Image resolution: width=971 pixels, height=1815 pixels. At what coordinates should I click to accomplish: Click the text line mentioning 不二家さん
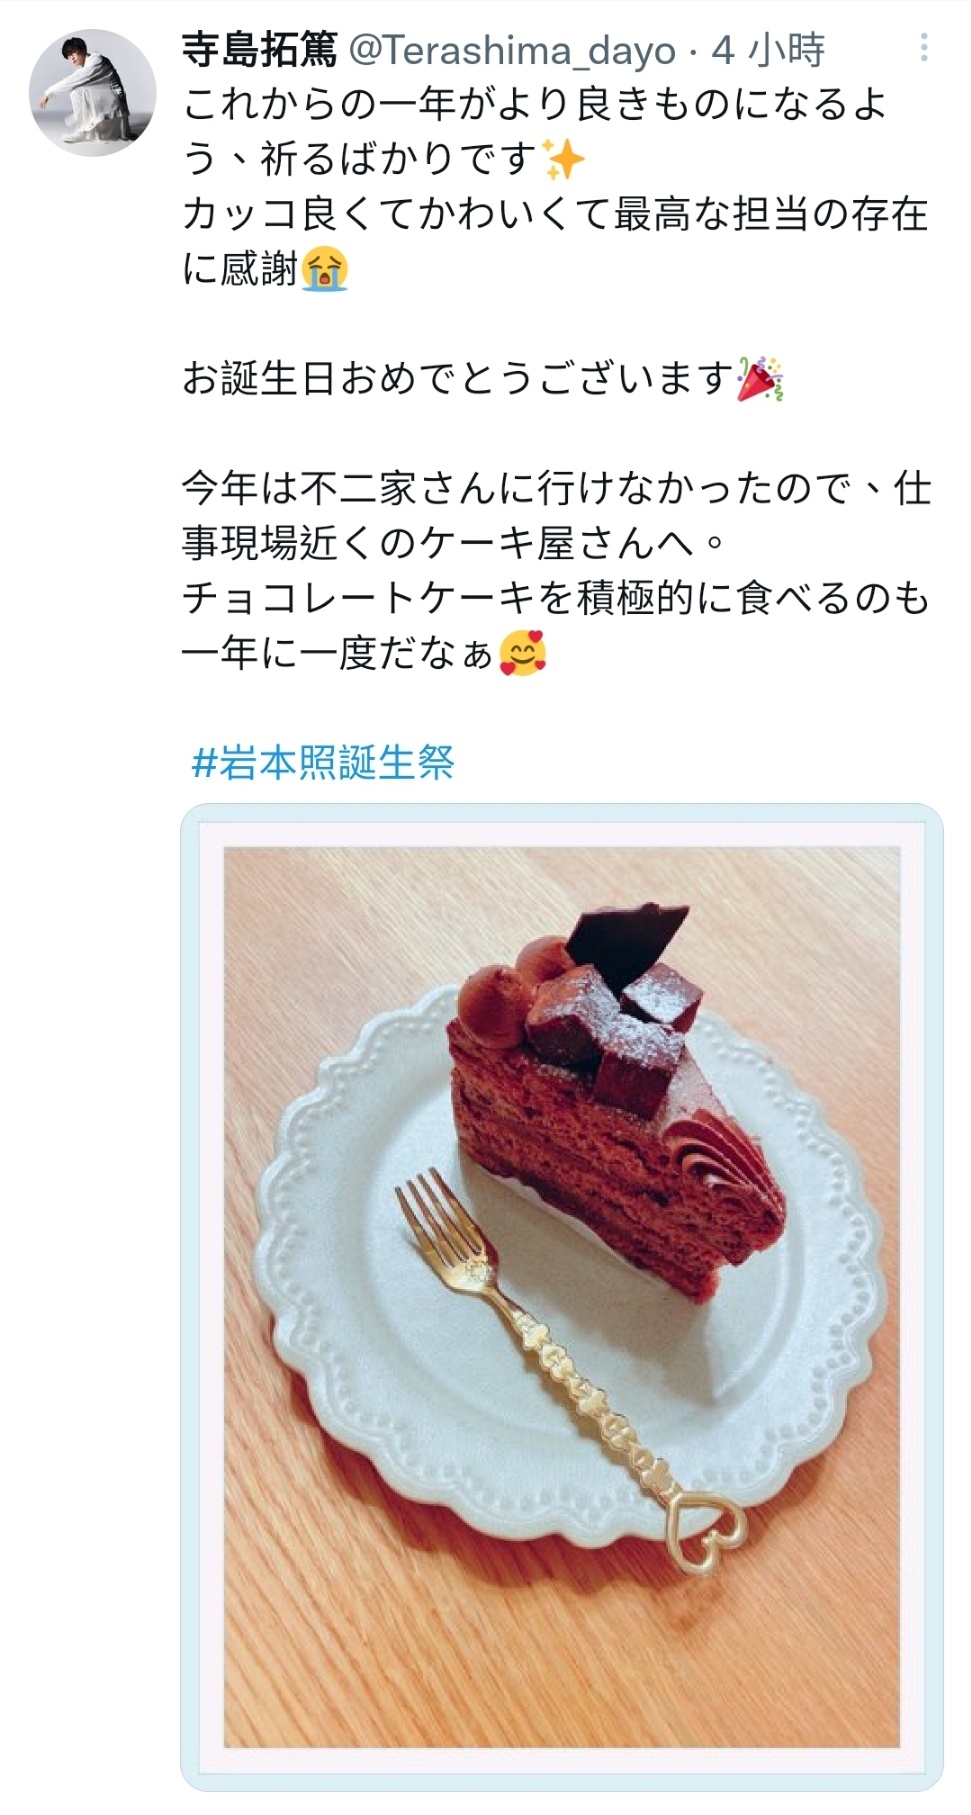[556, 489]
